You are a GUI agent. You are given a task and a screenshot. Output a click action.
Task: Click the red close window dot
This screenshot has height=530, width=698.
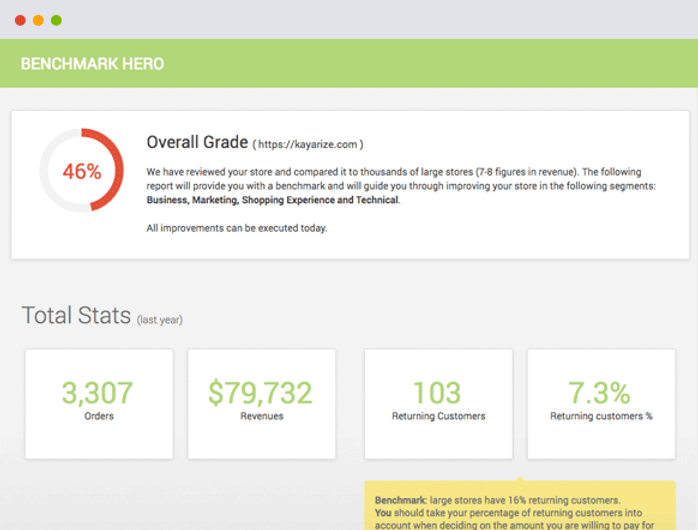pos(20,20)
